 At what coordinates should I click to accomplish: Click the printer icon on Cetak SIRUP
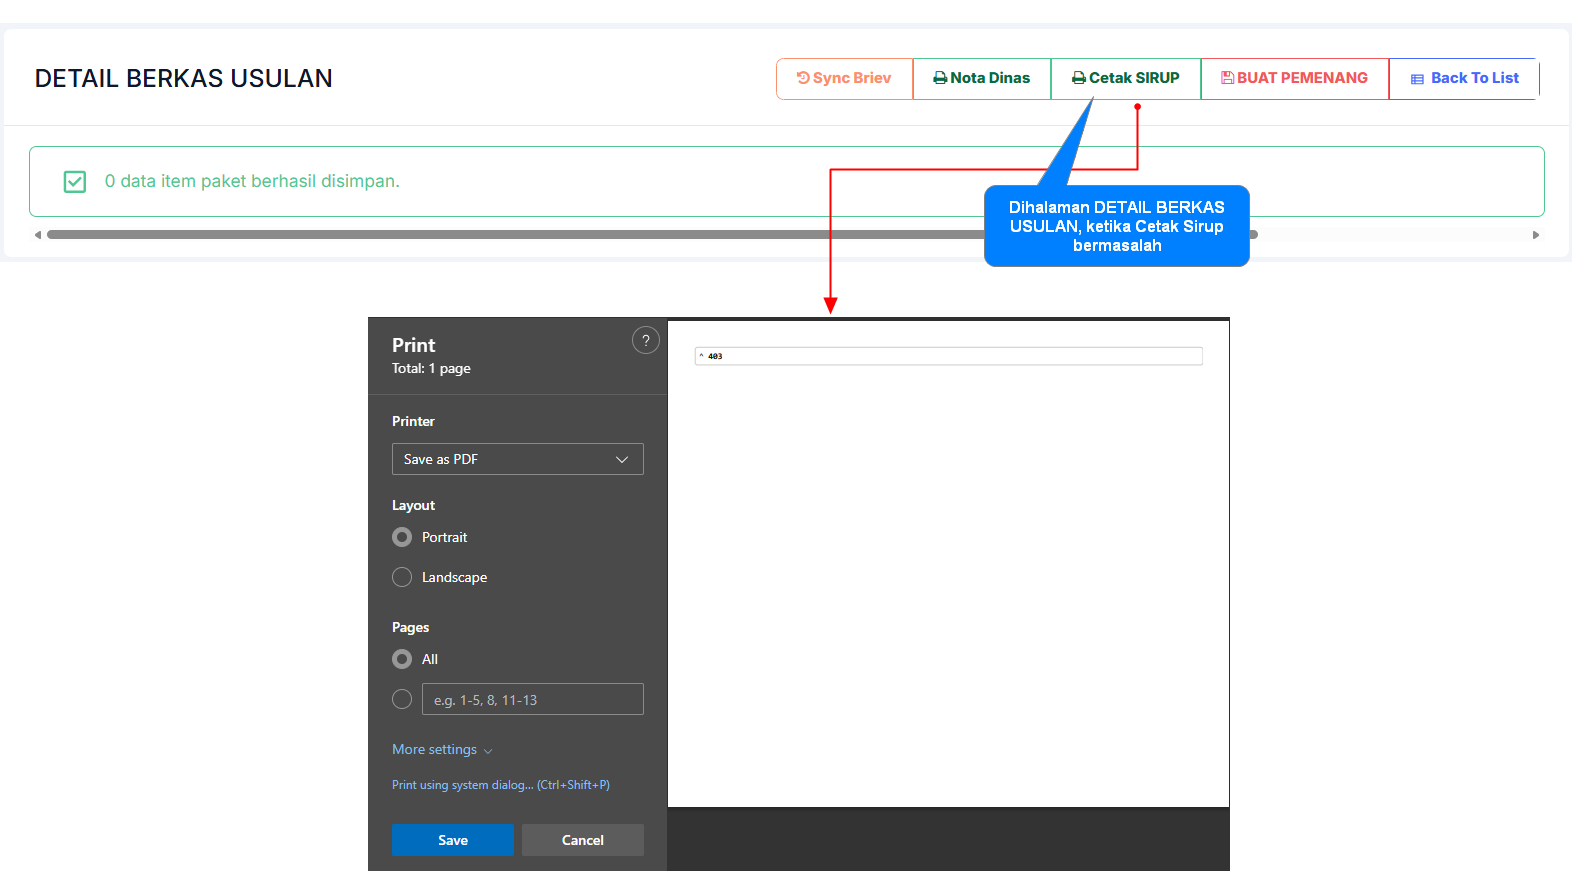coord(1078,78)
